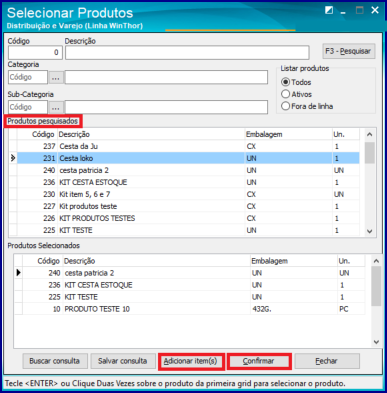Click Un. column header in searched grid
This screenshot has height=393, width=387.
[x=346, y=134]
